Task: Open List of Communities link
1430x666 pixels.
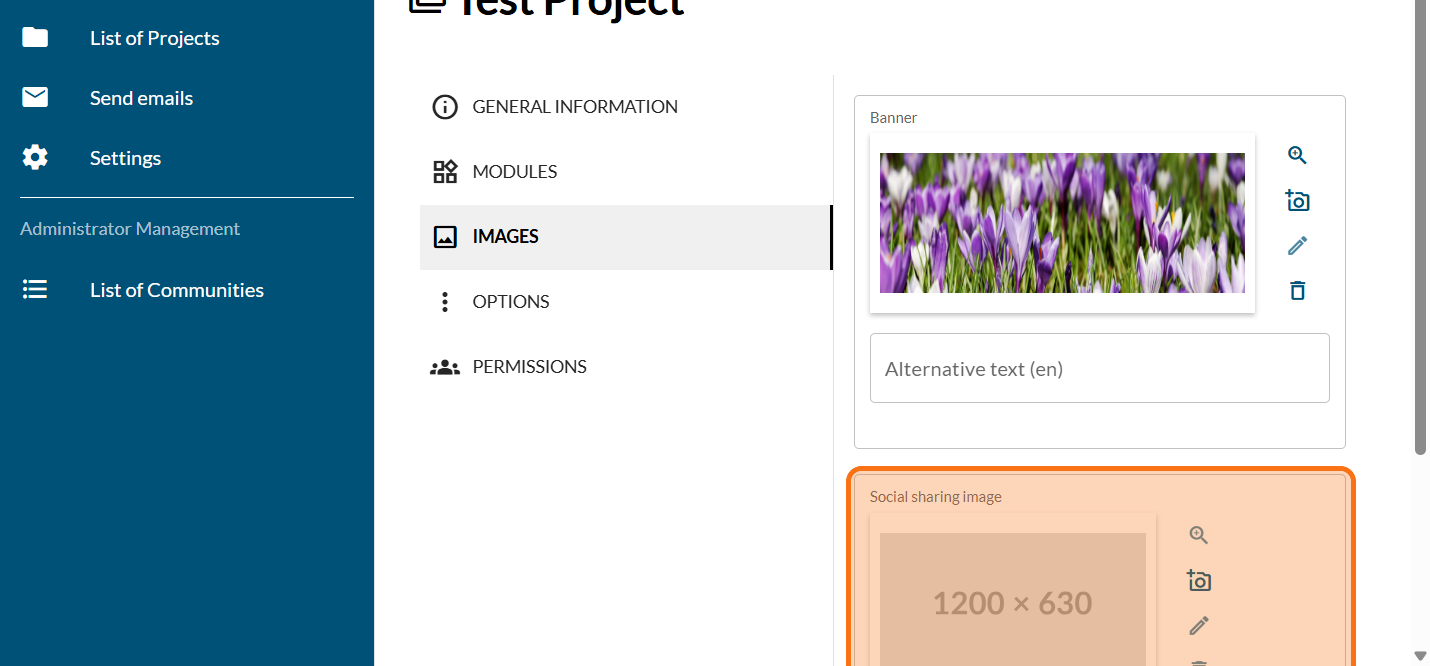Action: pos(176,290)
